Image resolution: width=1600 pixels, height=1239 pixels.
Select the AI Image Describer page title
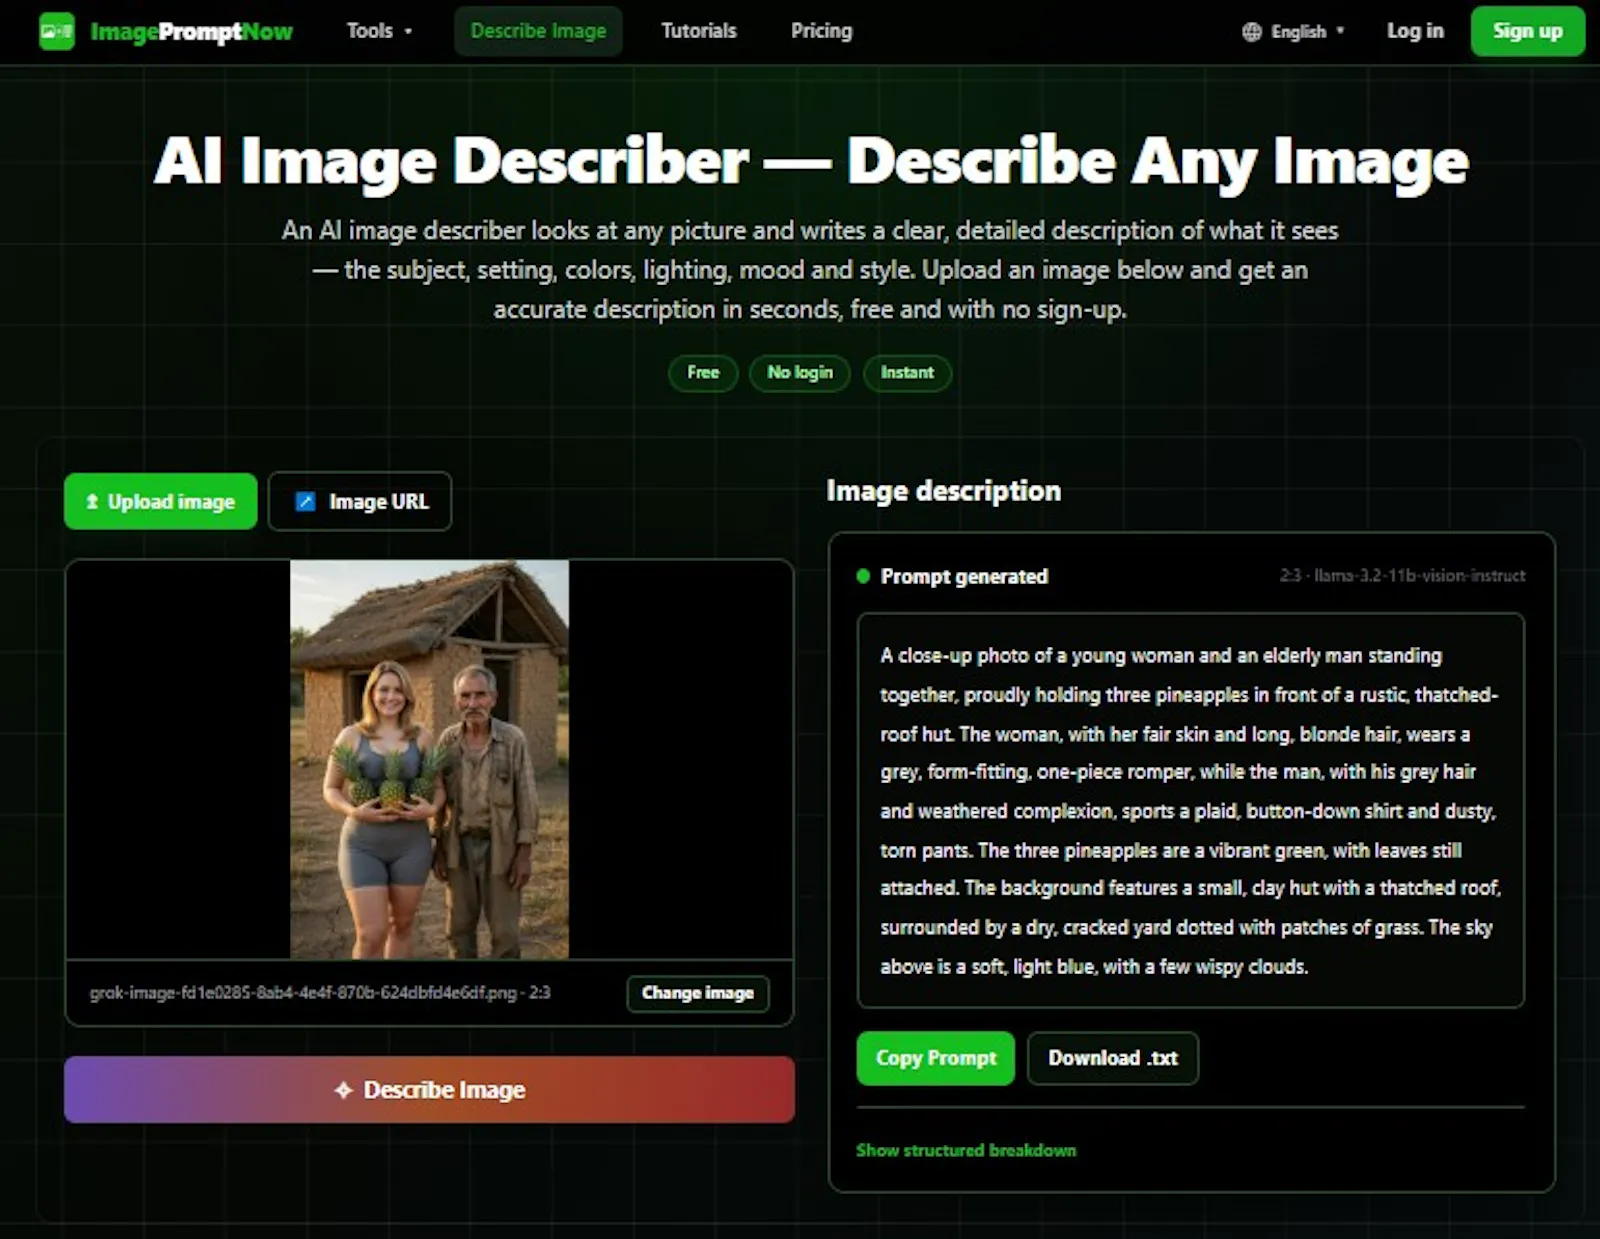(x=811, y=161)
